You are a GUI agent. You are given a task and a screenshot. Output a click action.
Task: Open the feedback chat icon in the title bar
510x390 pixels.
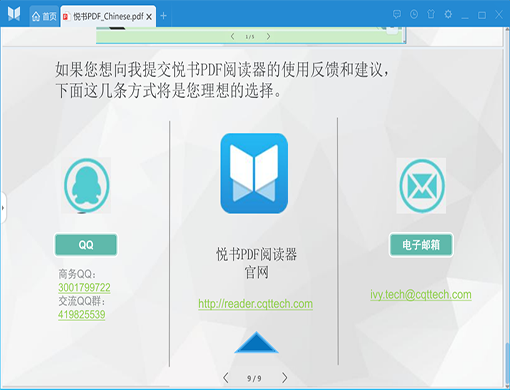pyautogui.click(x=397, y=14)
